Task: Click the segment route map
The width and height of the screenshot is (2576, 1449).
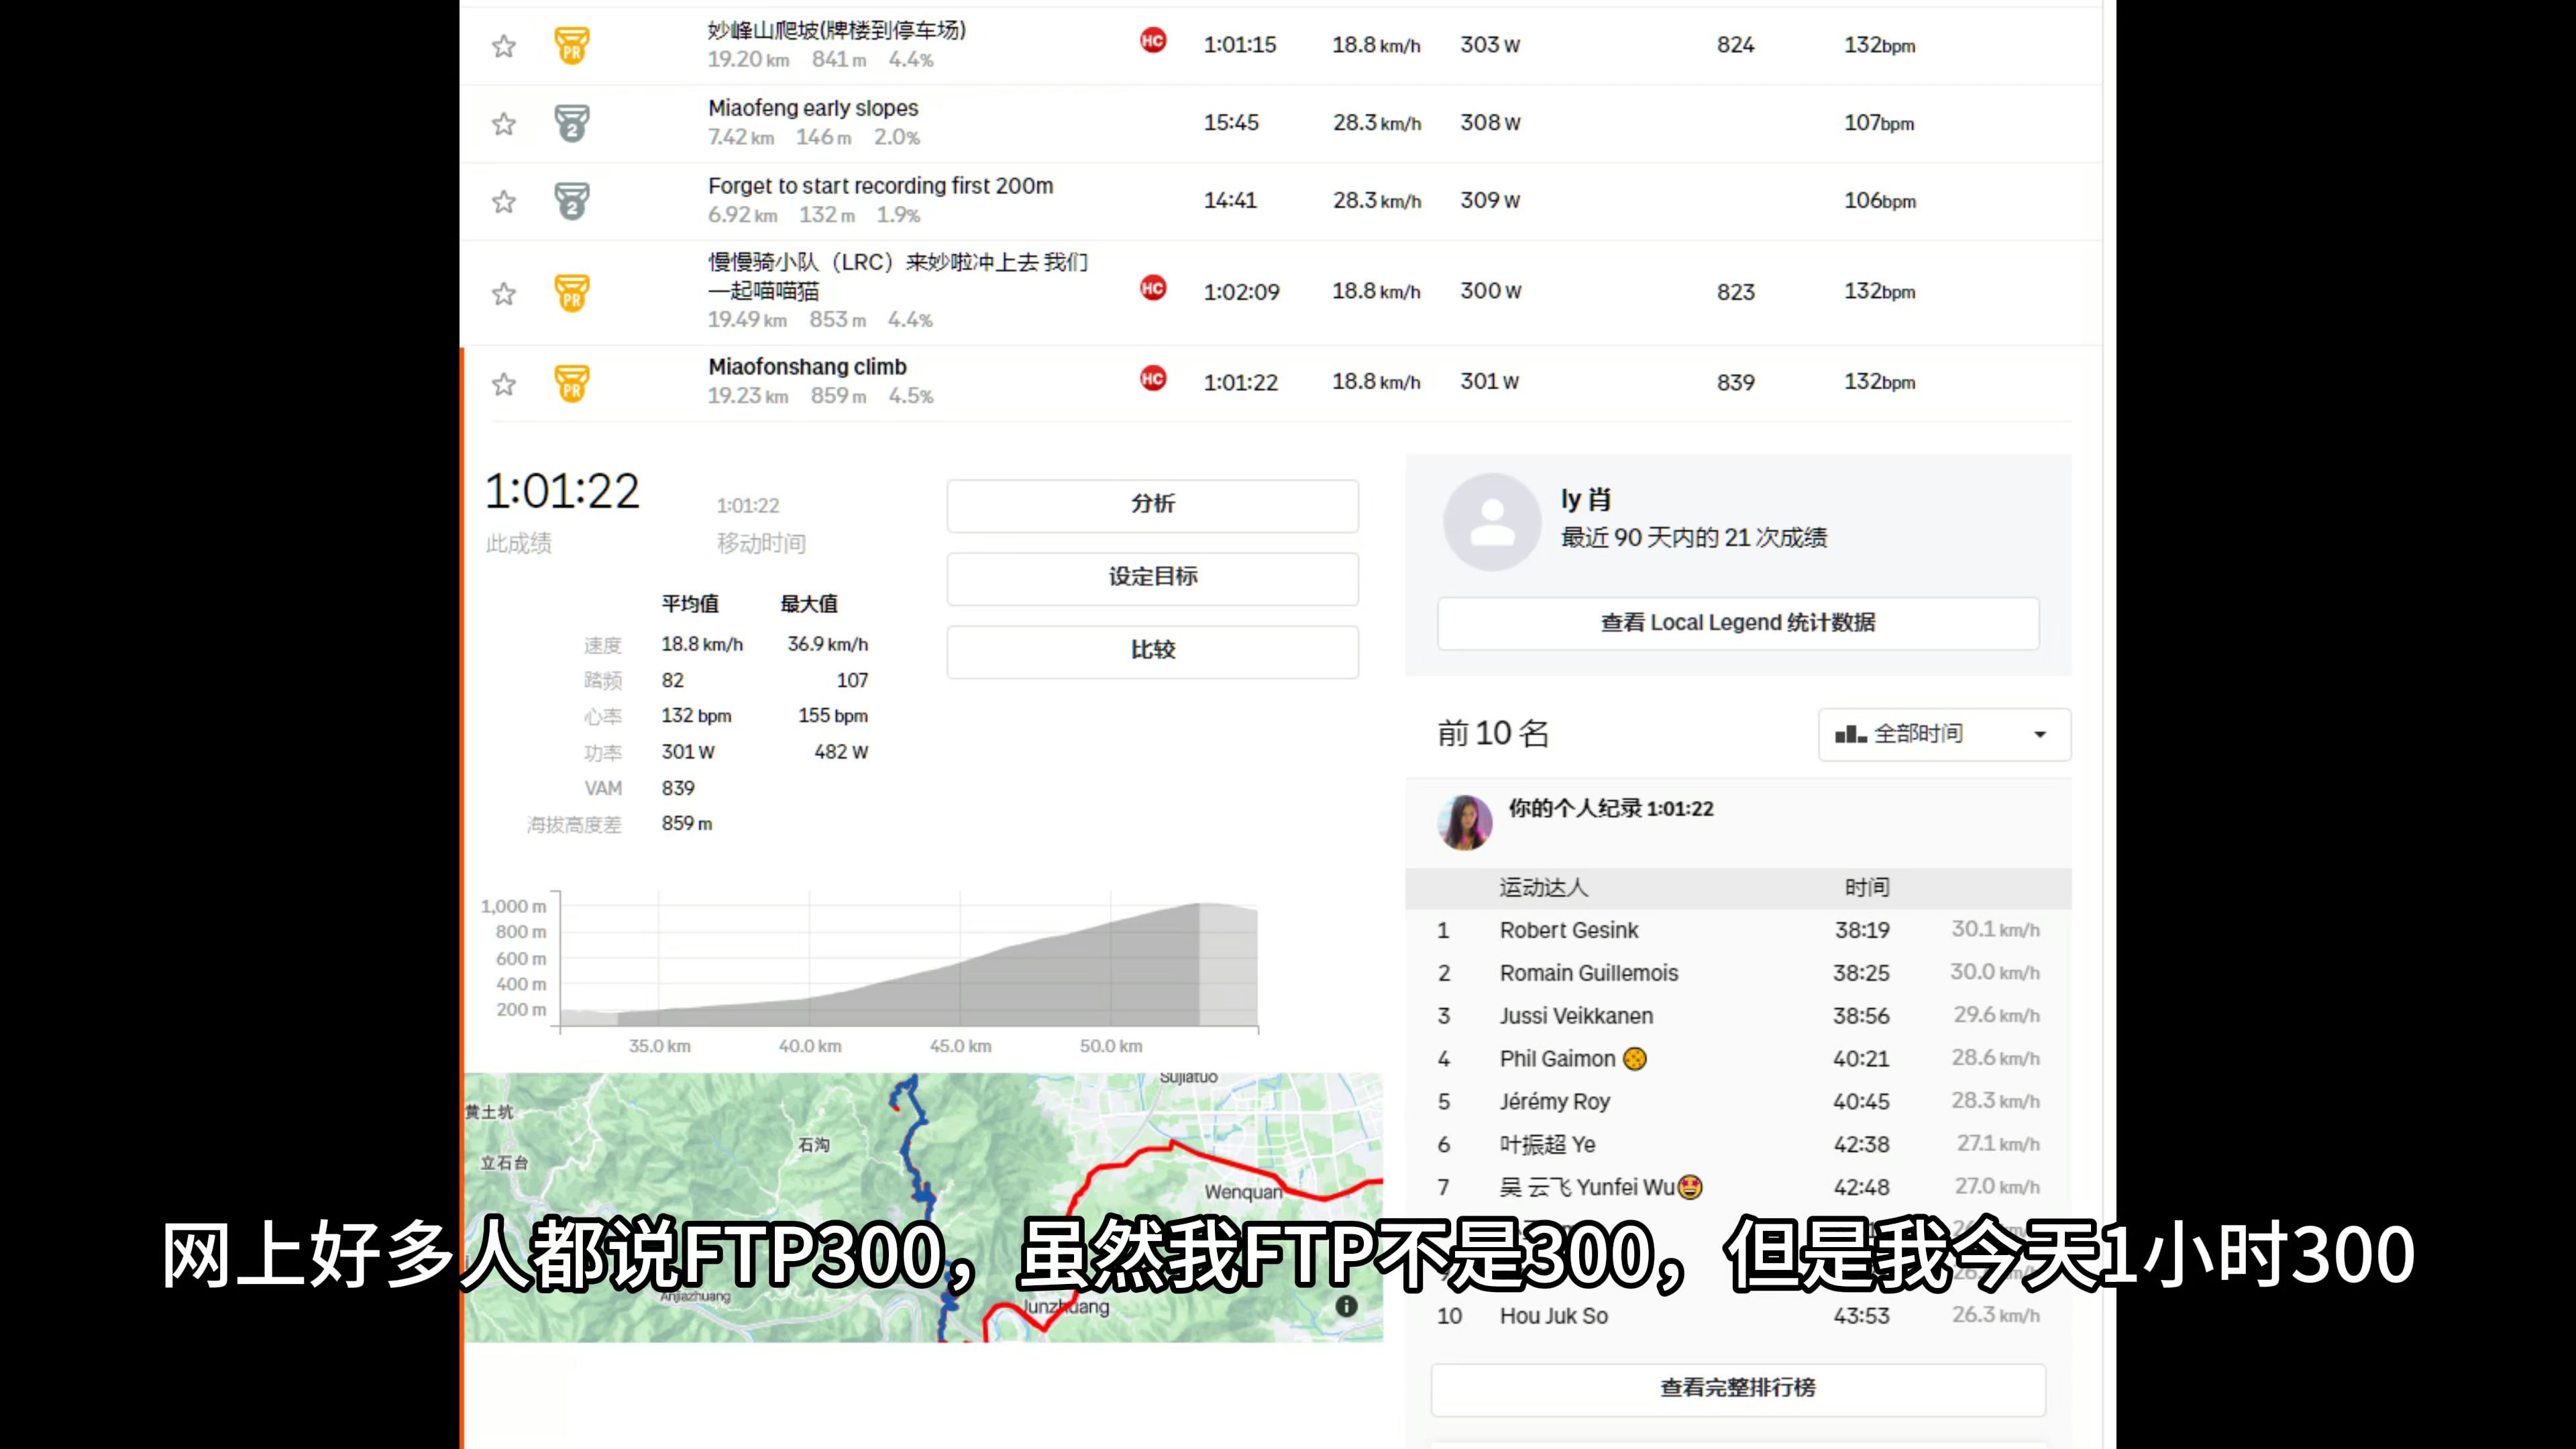Action: 923,1208
